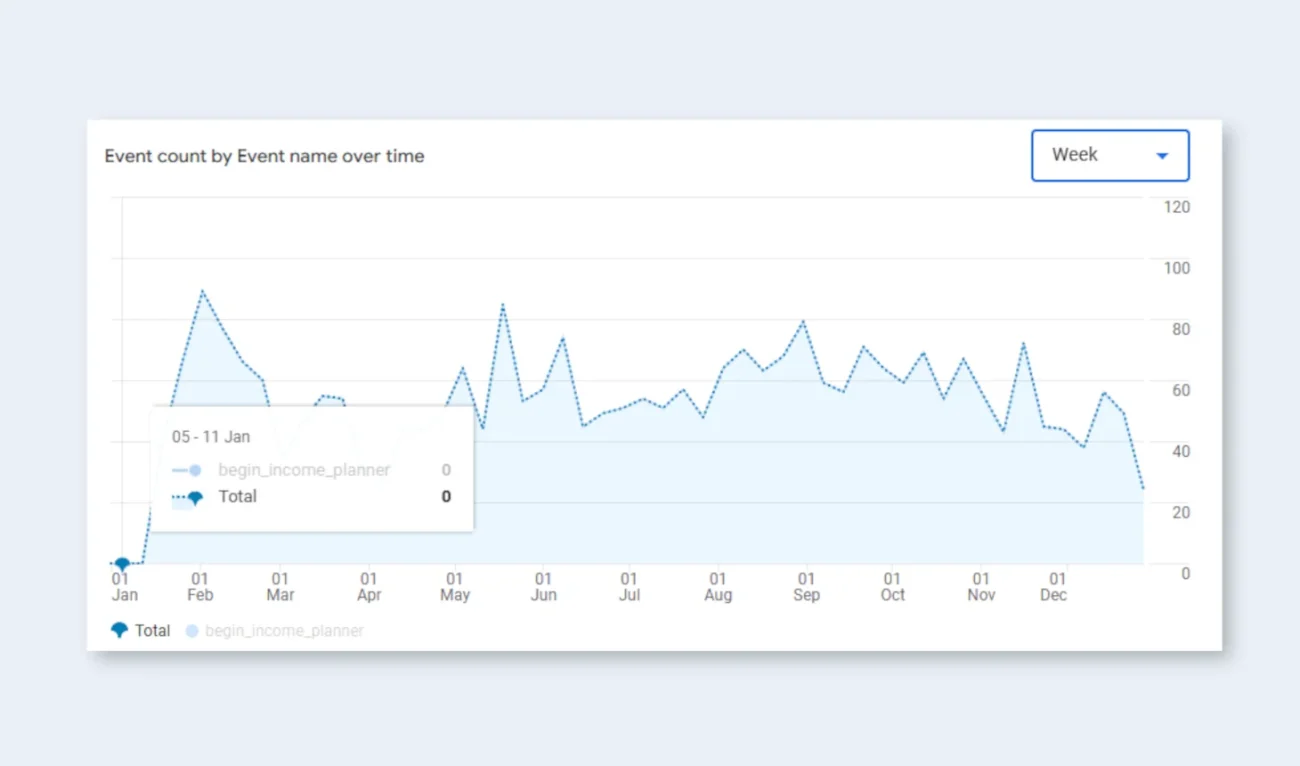Click the chart title 'Event count by Event name over time'
Image resolution: width=1300 pixels, height=766 pixels.
click(264, 156)
